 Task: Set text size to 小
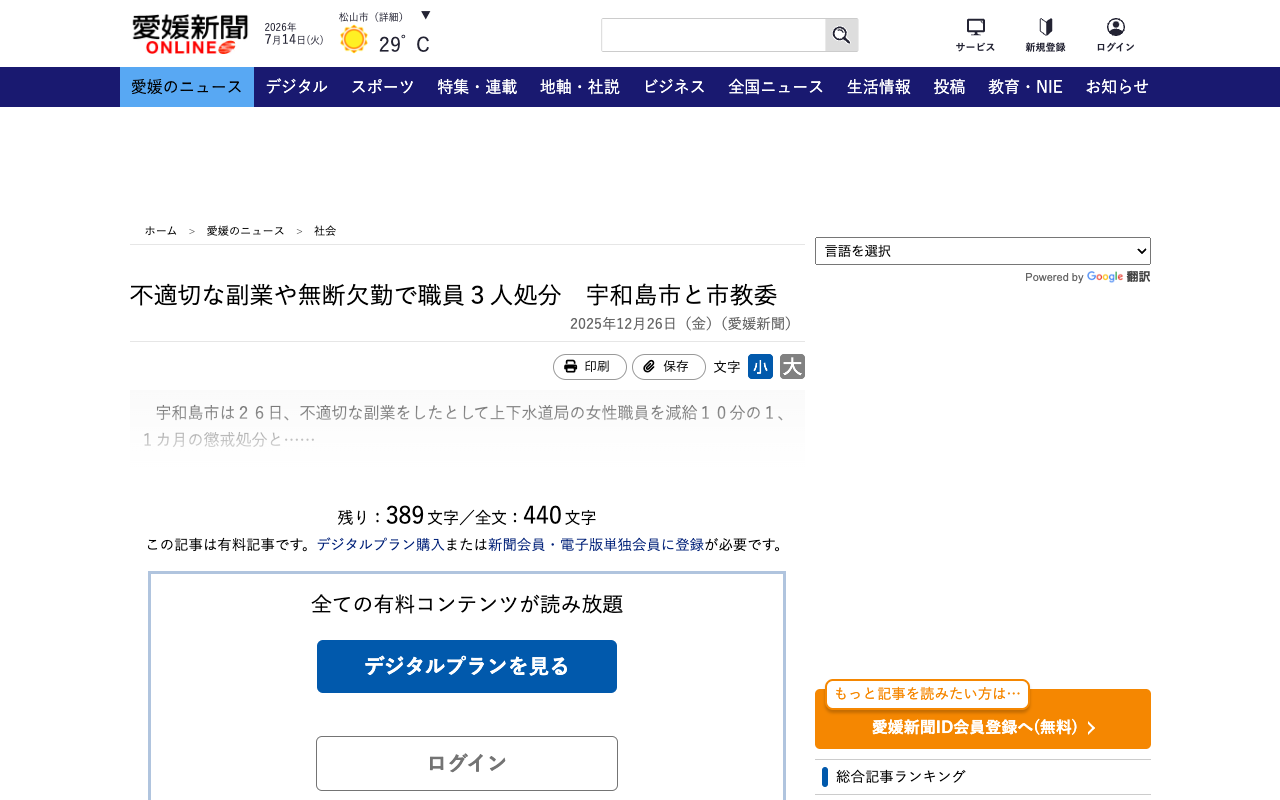point(760,367)
